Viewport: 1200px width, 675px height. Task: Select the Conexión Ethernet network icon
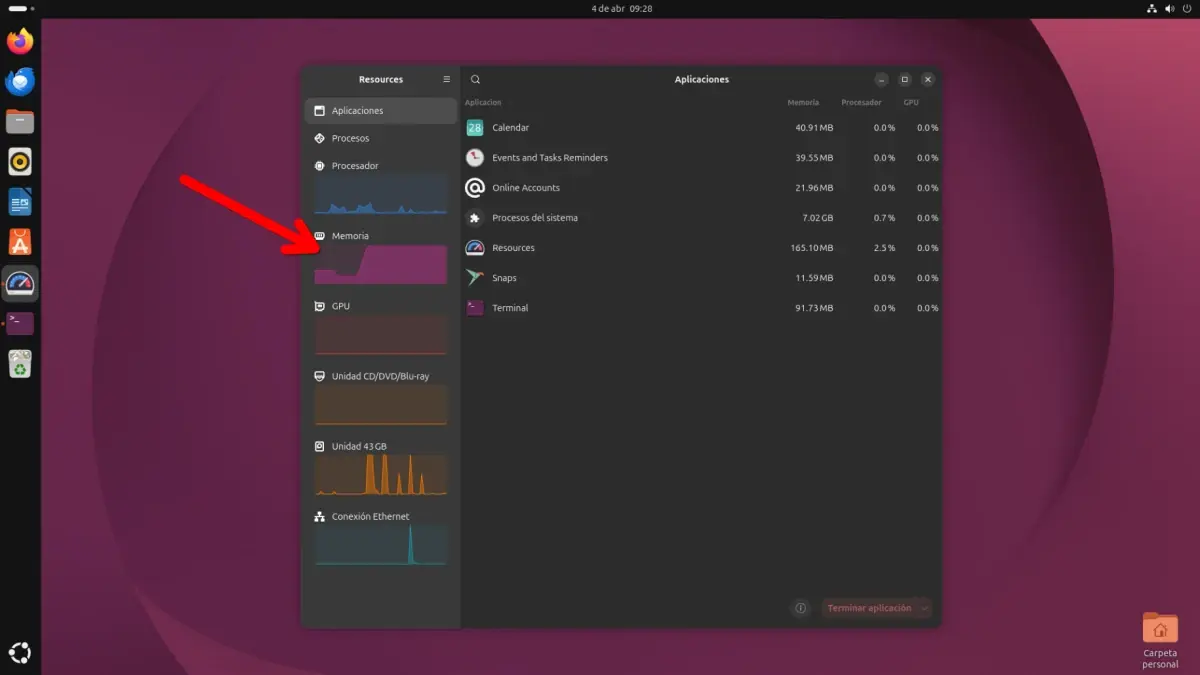point(320,516)
